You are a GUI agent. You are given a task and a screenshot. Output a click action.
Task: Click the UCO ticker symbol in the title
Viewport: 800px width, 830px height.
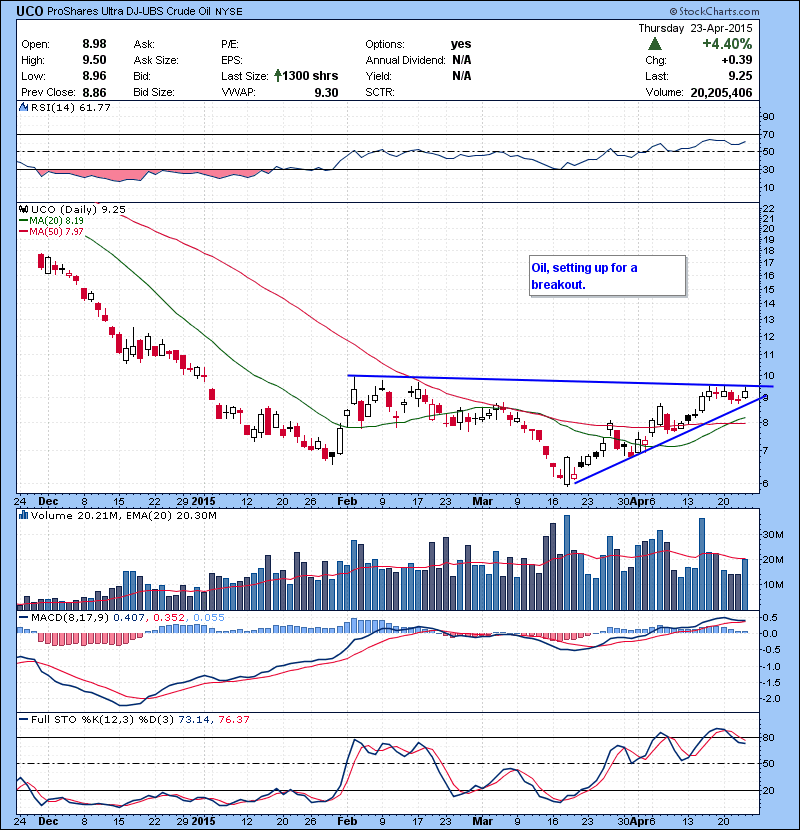(30, 11)
